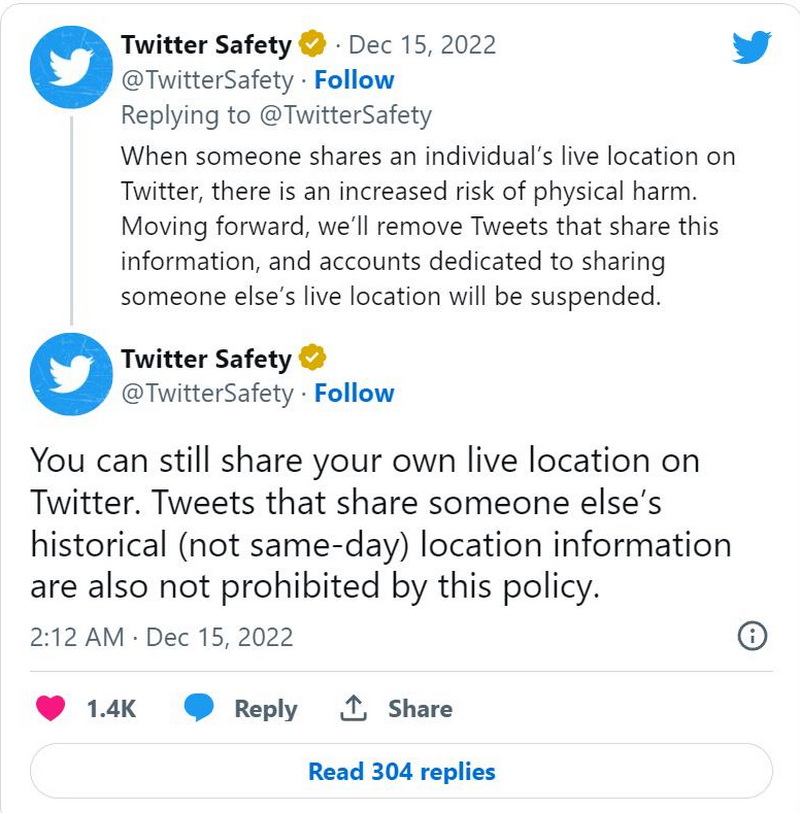800x813 pixels.
Task: Click the Share label text
Action: point(420,709)
